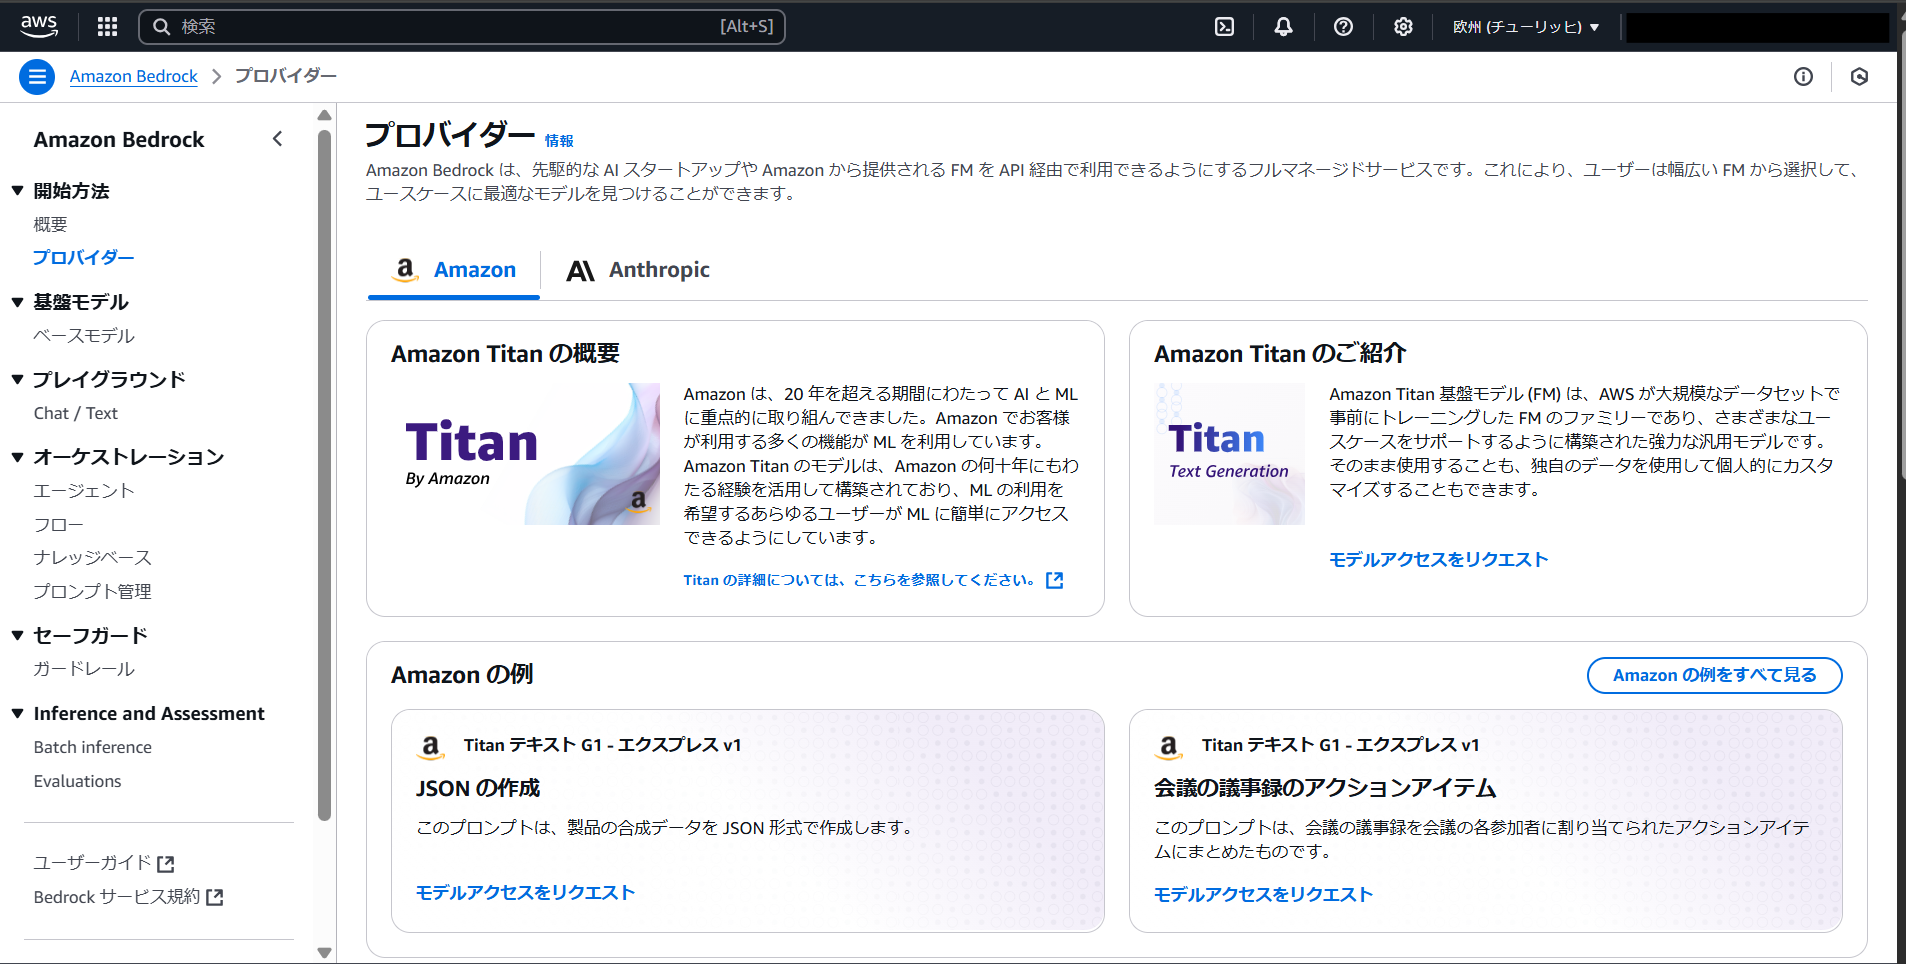Collapse the オーケストレーション section

[x=17, y=457]
